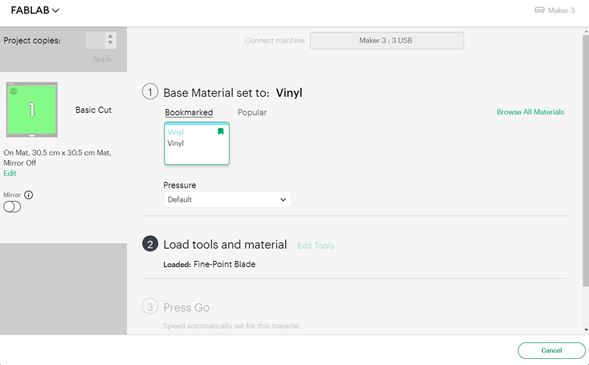Decrease project copies with down arrow
589x365 pixels.
(x=110, y=43)
